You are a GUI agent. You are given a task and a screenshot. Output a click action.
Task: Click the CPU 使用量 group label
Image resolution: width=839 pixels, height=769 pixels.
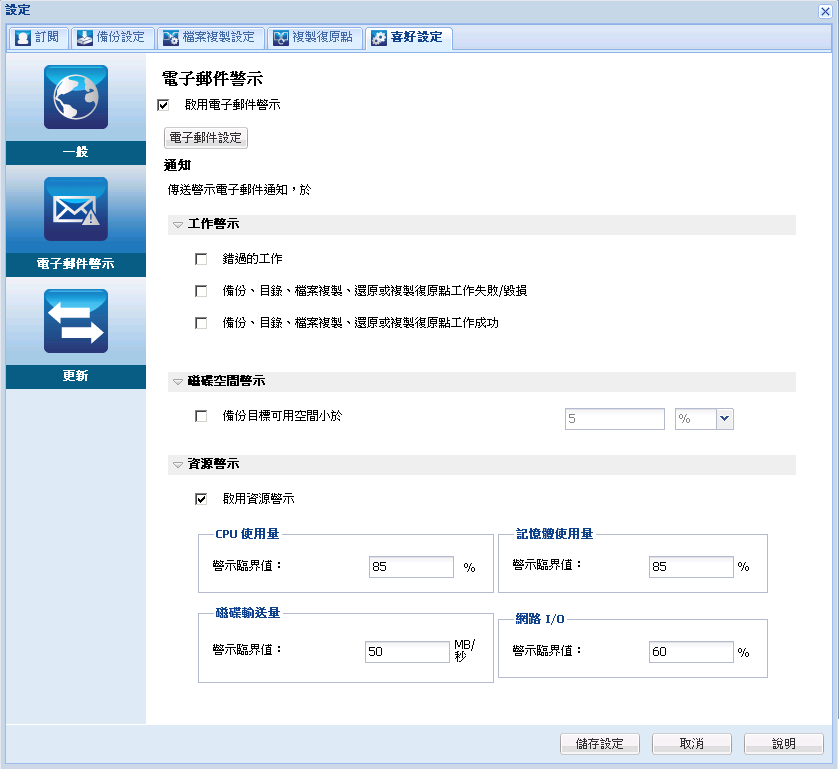coord(247,534)
